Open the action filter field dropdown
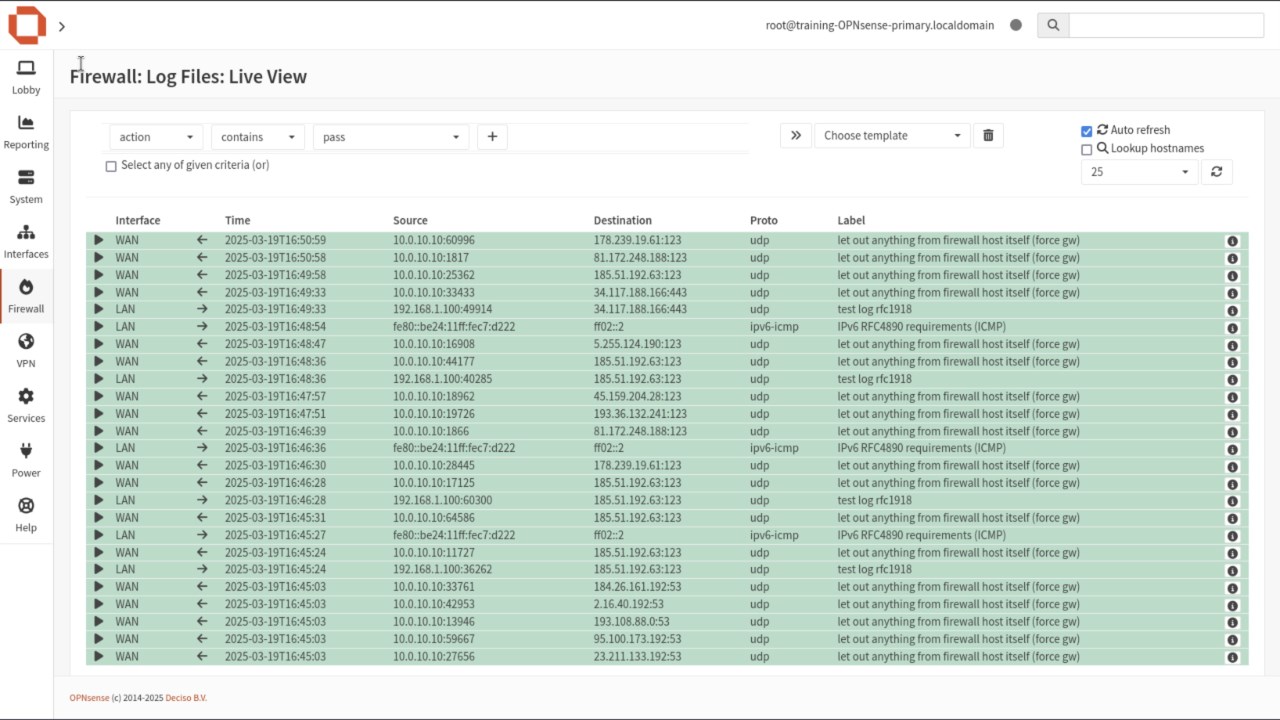Viewport: 1280px width, 720px height. click(x=156, y=137)
